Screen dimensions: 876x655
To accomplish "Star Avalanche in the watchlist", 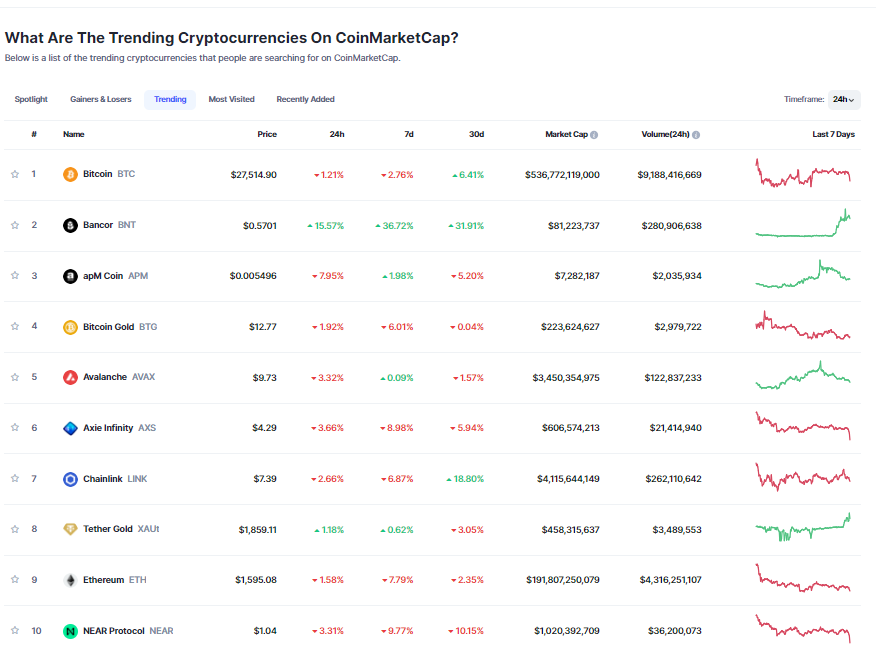I will coord(15,377).
